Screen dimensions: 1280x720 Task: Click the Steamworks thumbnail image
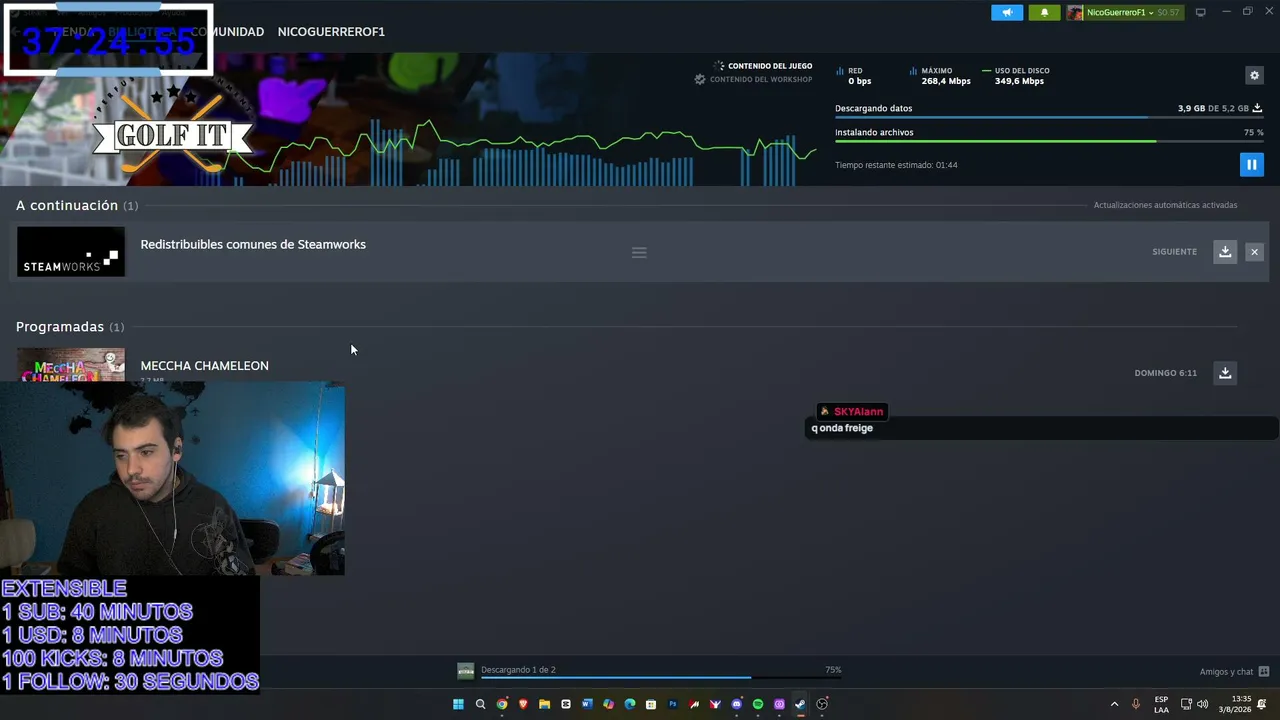point(70,251)
